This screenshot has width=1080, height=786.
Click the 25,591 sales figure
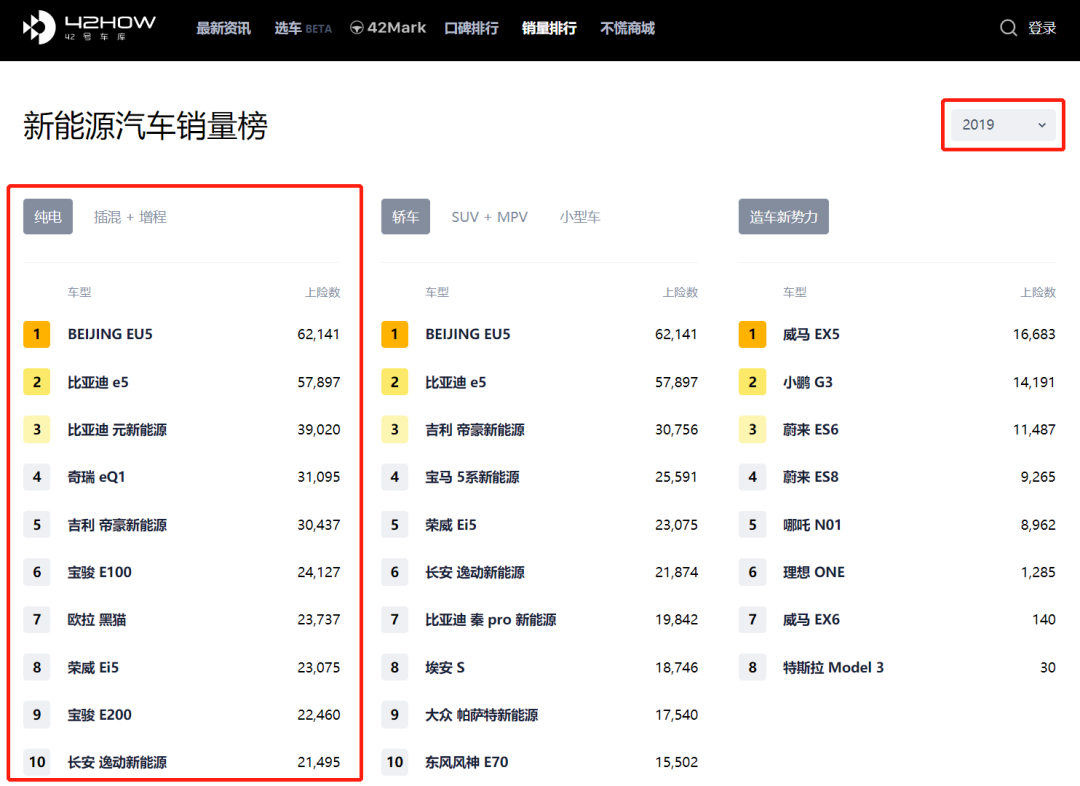pos(676,477)
